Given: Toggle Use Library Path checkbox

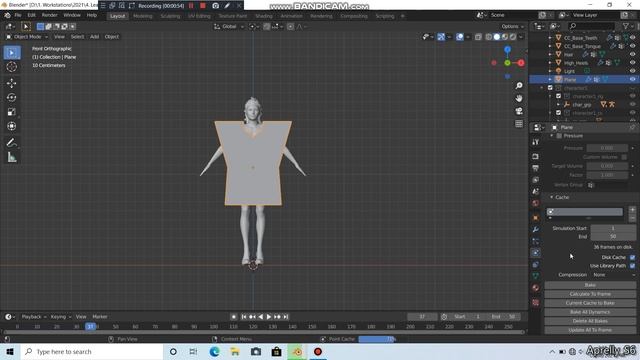Looking at the screenshot, I should pyautogui.click(x=632, y=266).
